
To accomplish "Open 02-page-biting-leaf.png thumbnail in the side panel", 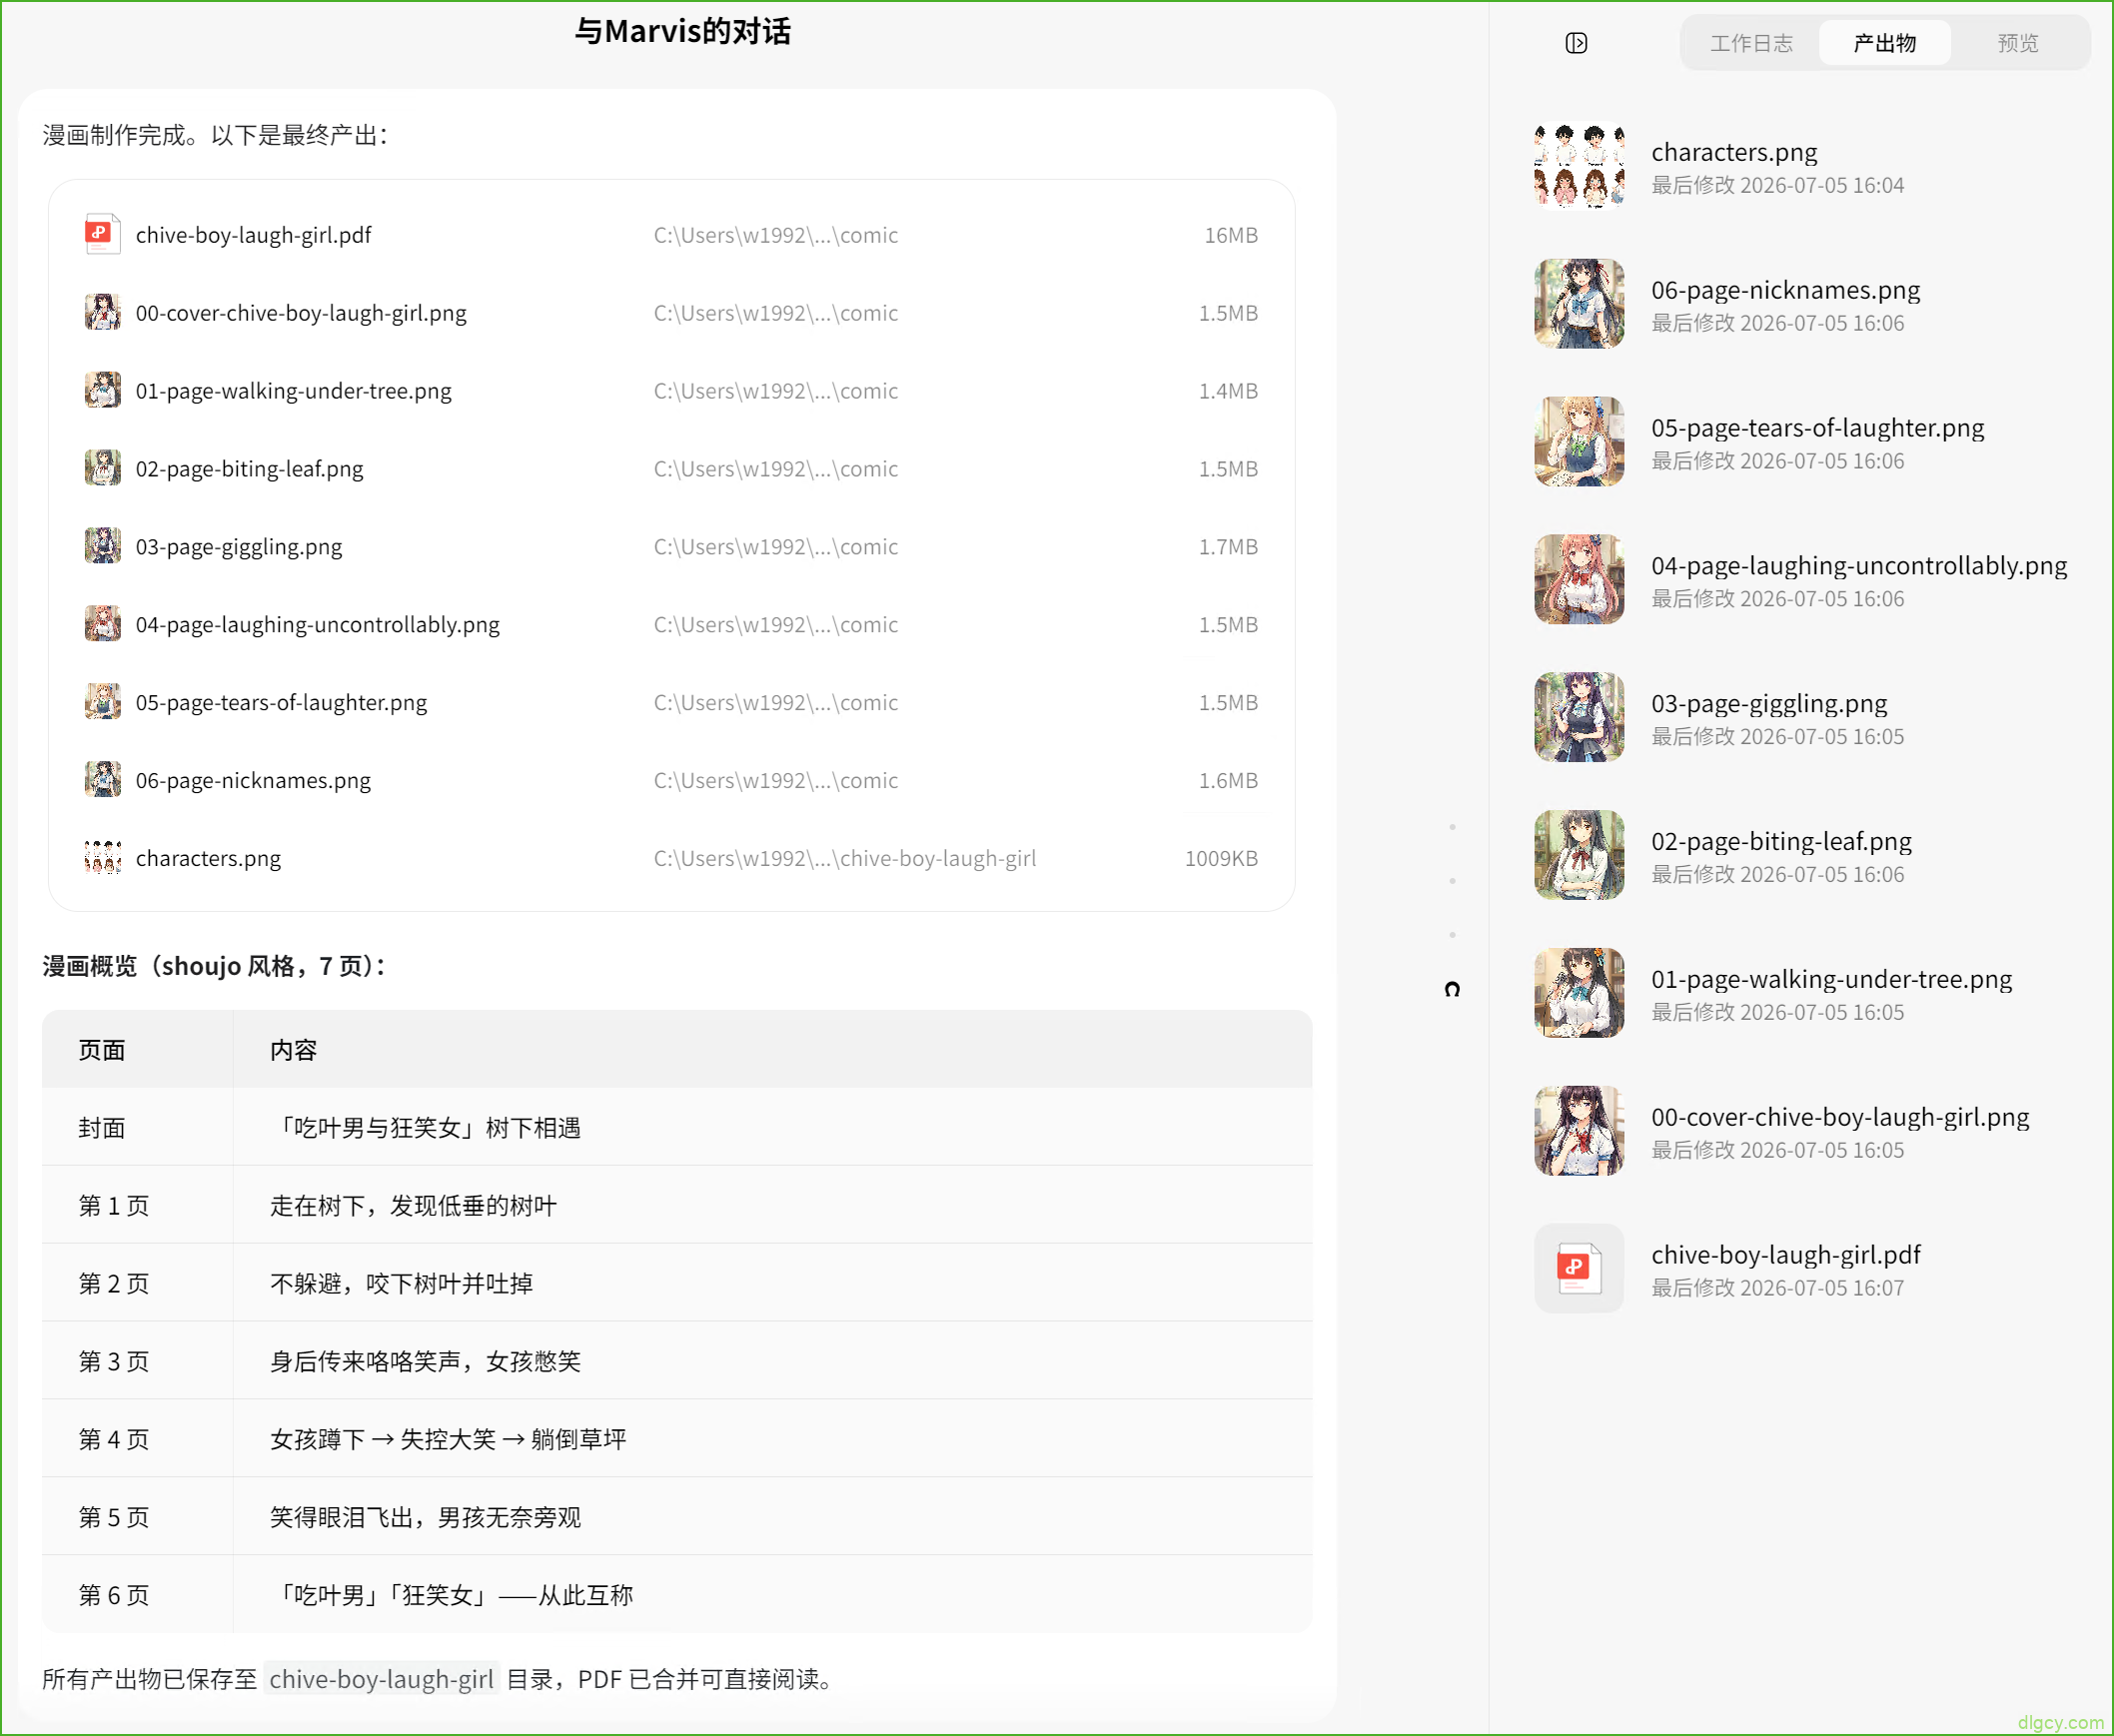I will pos(1579,855).
